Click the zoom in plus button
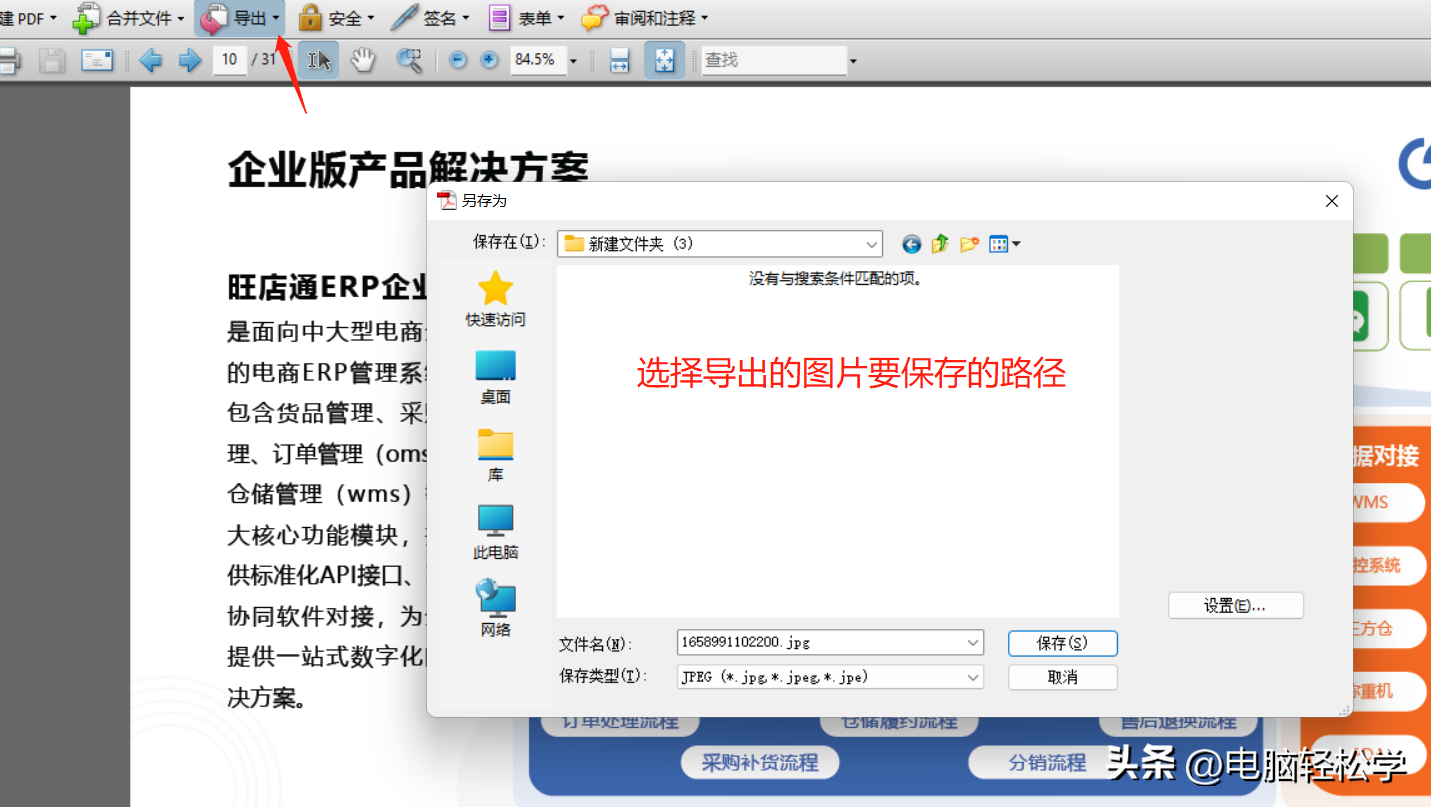Screen dimensions: 1431x807 click(489, 60)
